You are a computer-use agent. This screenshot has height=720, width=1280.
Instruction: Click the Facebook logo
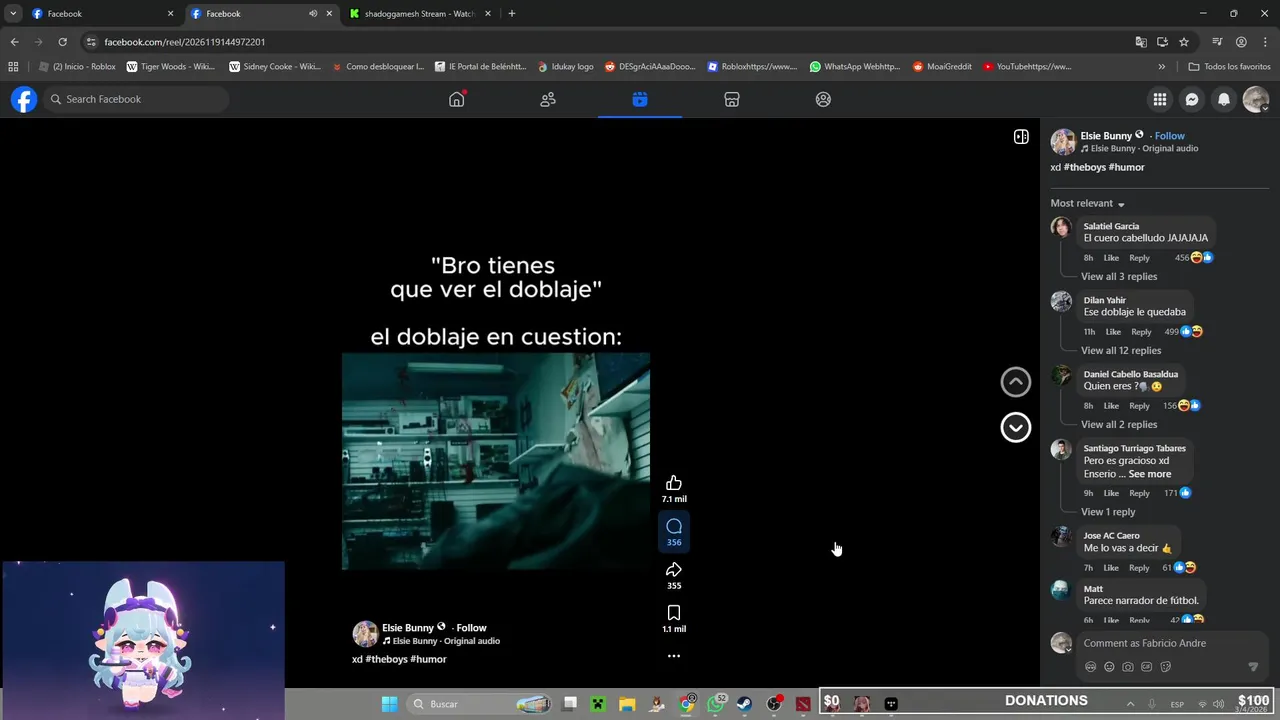(24, 99)
